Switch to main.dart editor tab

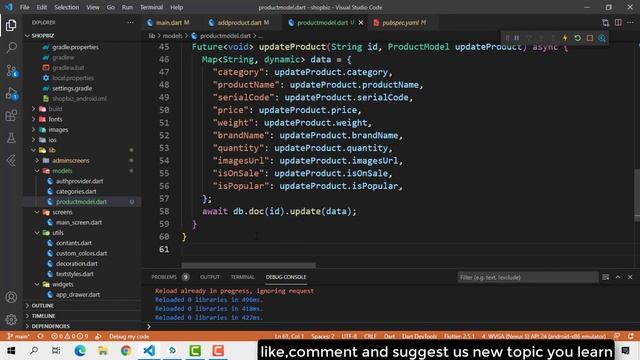[169, 22]
